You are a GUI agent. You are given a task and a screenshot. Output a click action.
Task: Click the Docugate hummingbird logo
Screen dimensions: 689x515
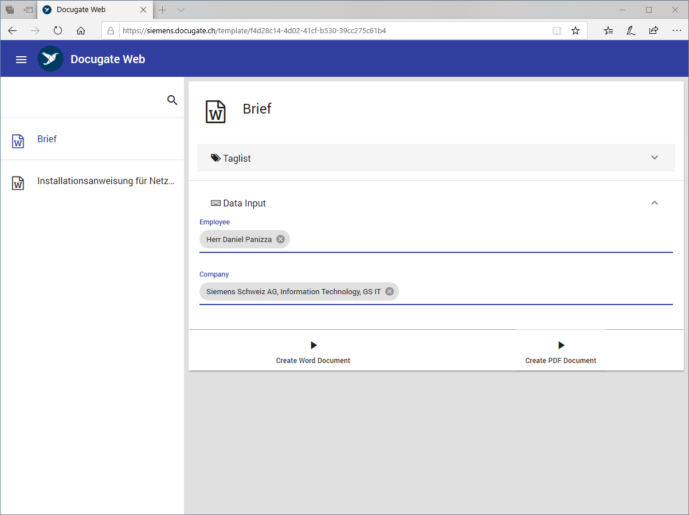[x=50, y=59]
